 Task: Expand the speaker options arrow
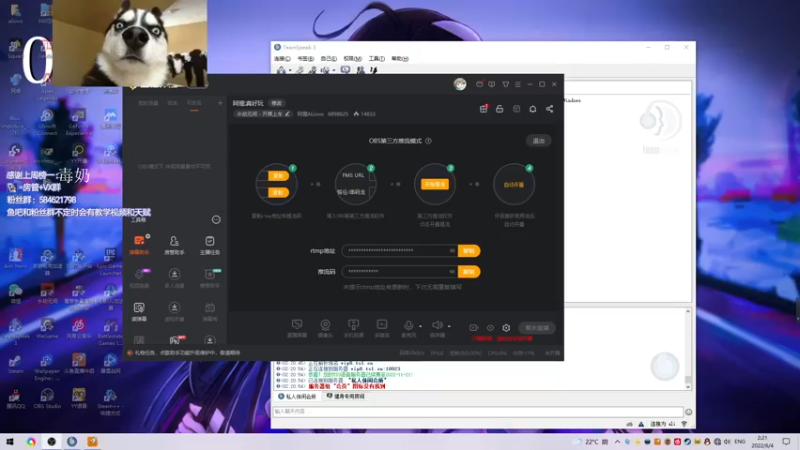(449, 326)
